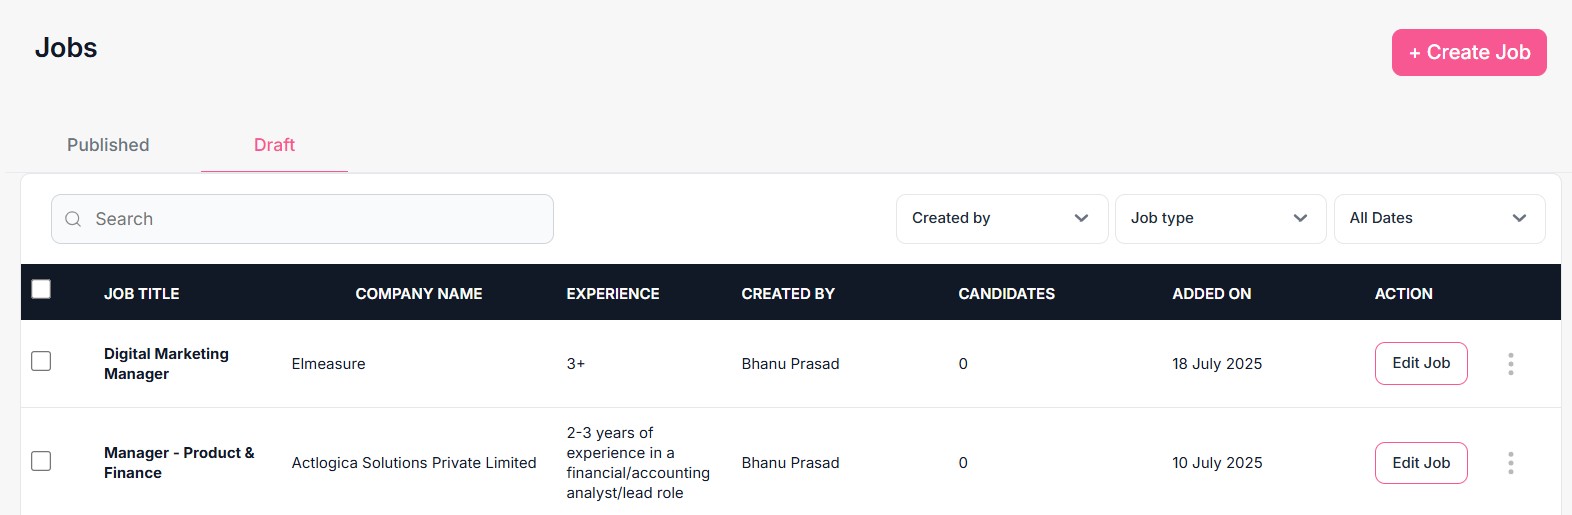Screen dimensions: 1572x515
Task: Open the All Dates filter dropdown
Action: [1438, 218]
